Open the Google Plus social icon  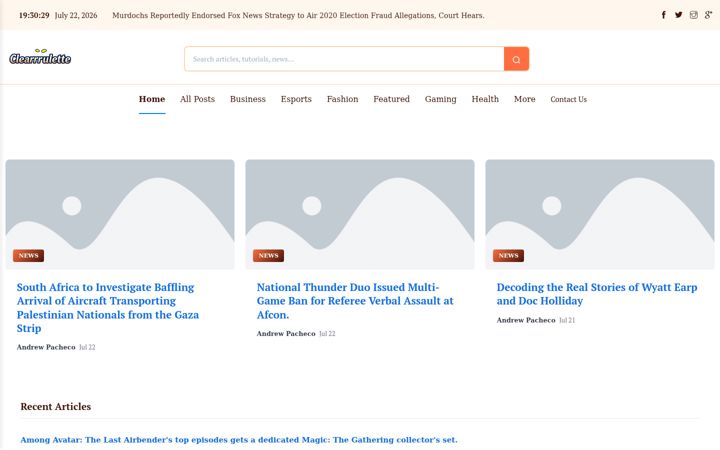[x=709, y=15]
